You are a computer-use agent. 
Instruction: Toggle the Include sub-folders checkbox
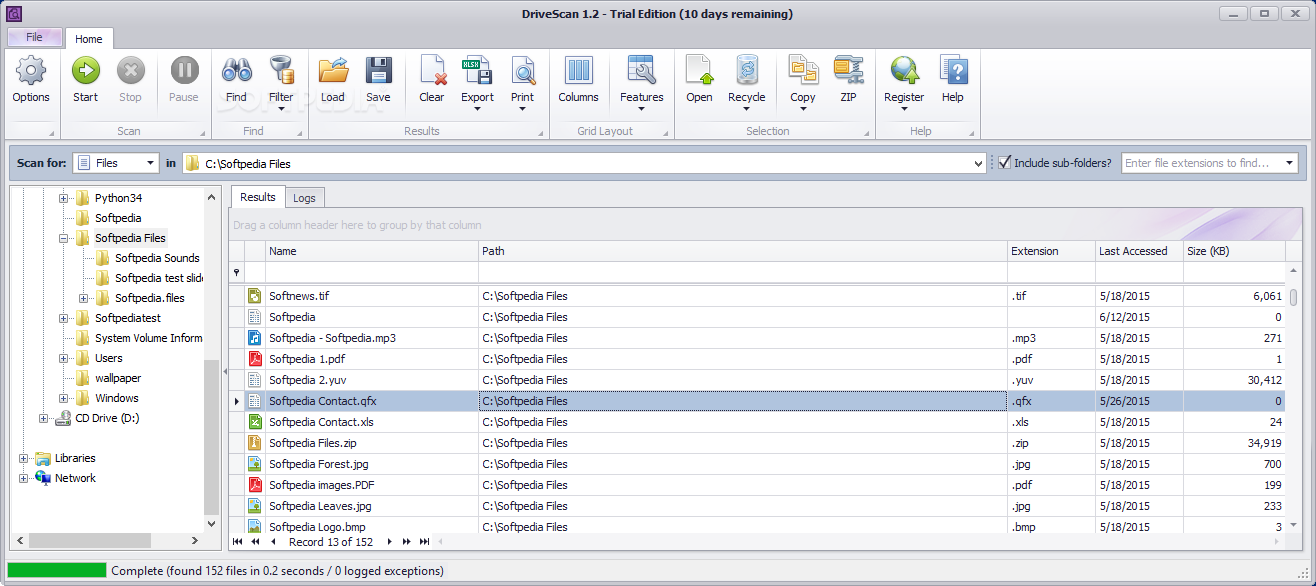point(1005,163)
